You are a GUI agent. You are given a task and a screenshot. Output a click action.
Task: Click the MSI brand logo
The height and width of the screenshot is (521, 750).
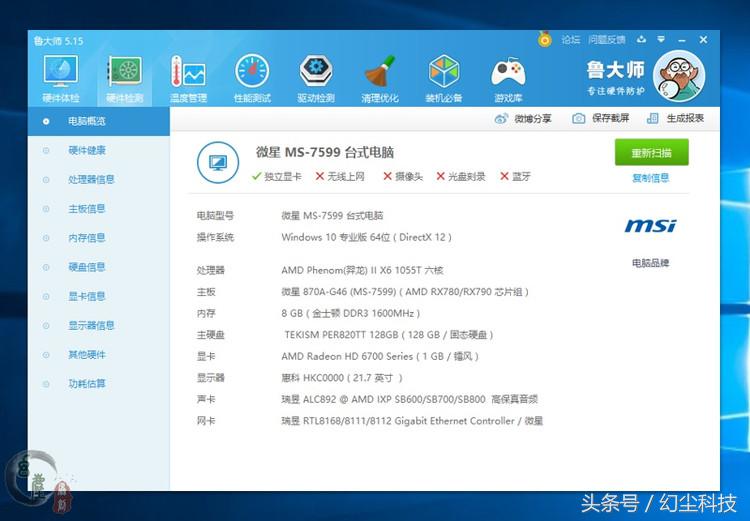coord(651,225)
